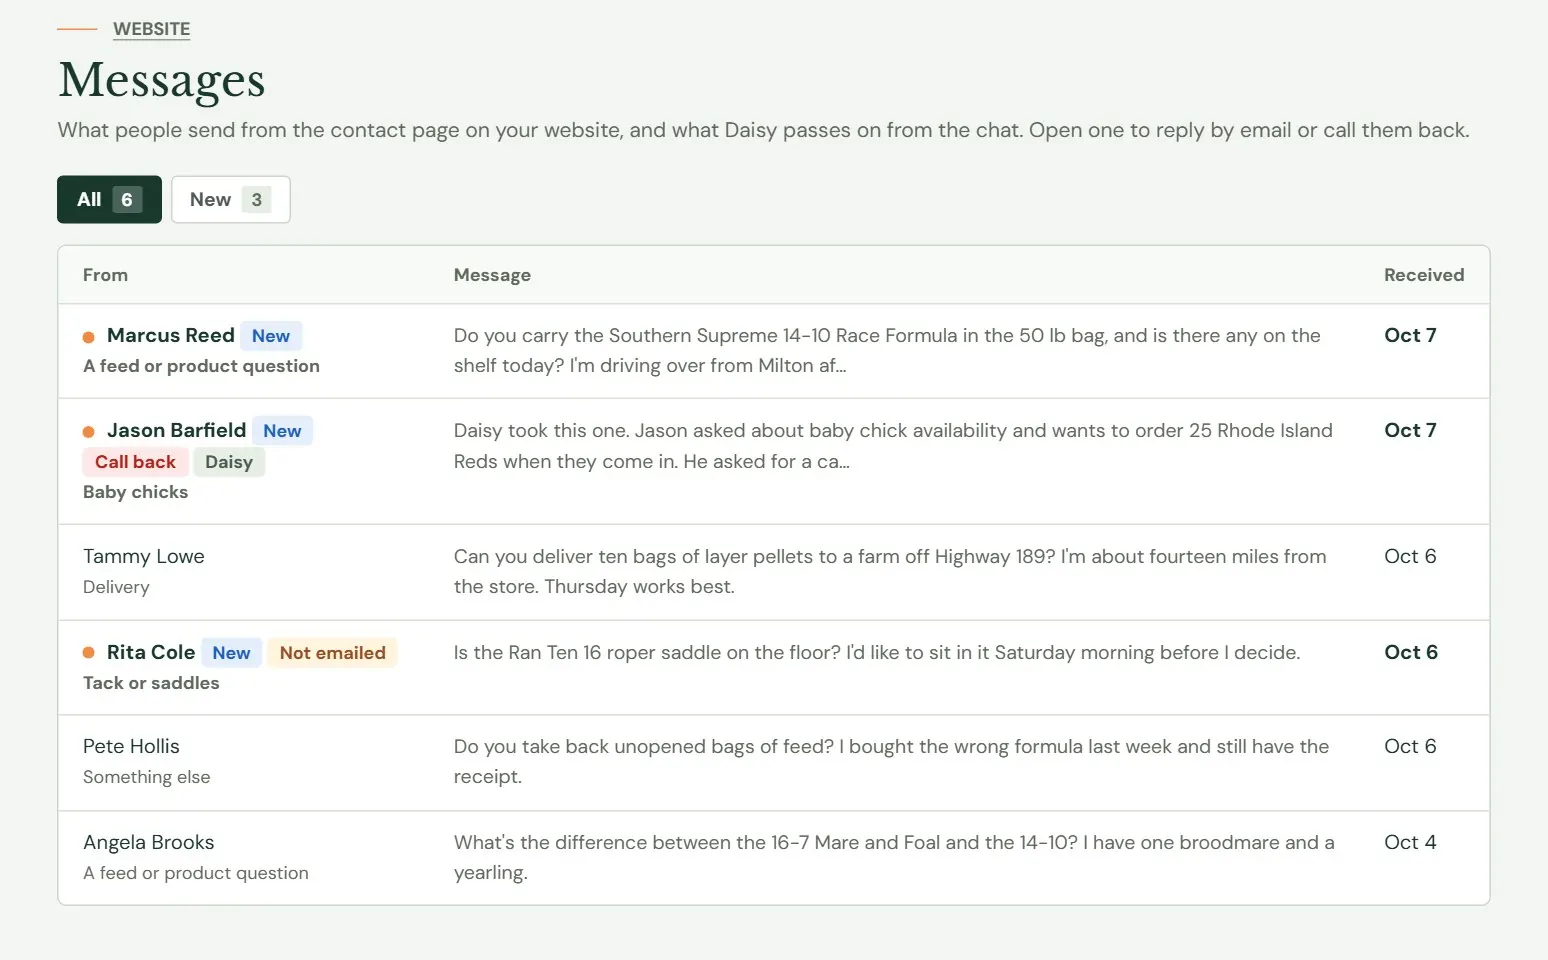Screen dimensions: 1548x960
Task: Open Rita Cole's message
Action: (x=151, y=652)
